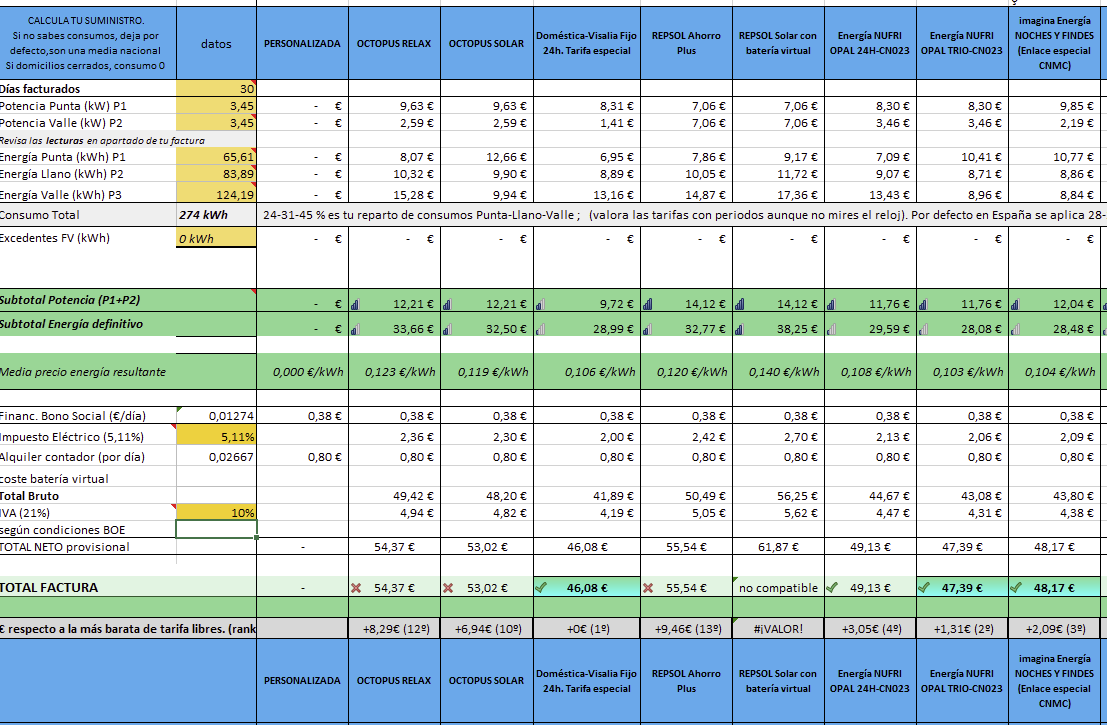The width and height of the screenshot is (1107, 725).
Task: Select the Energía Llano value 83,89
Action: coord(216,174)
